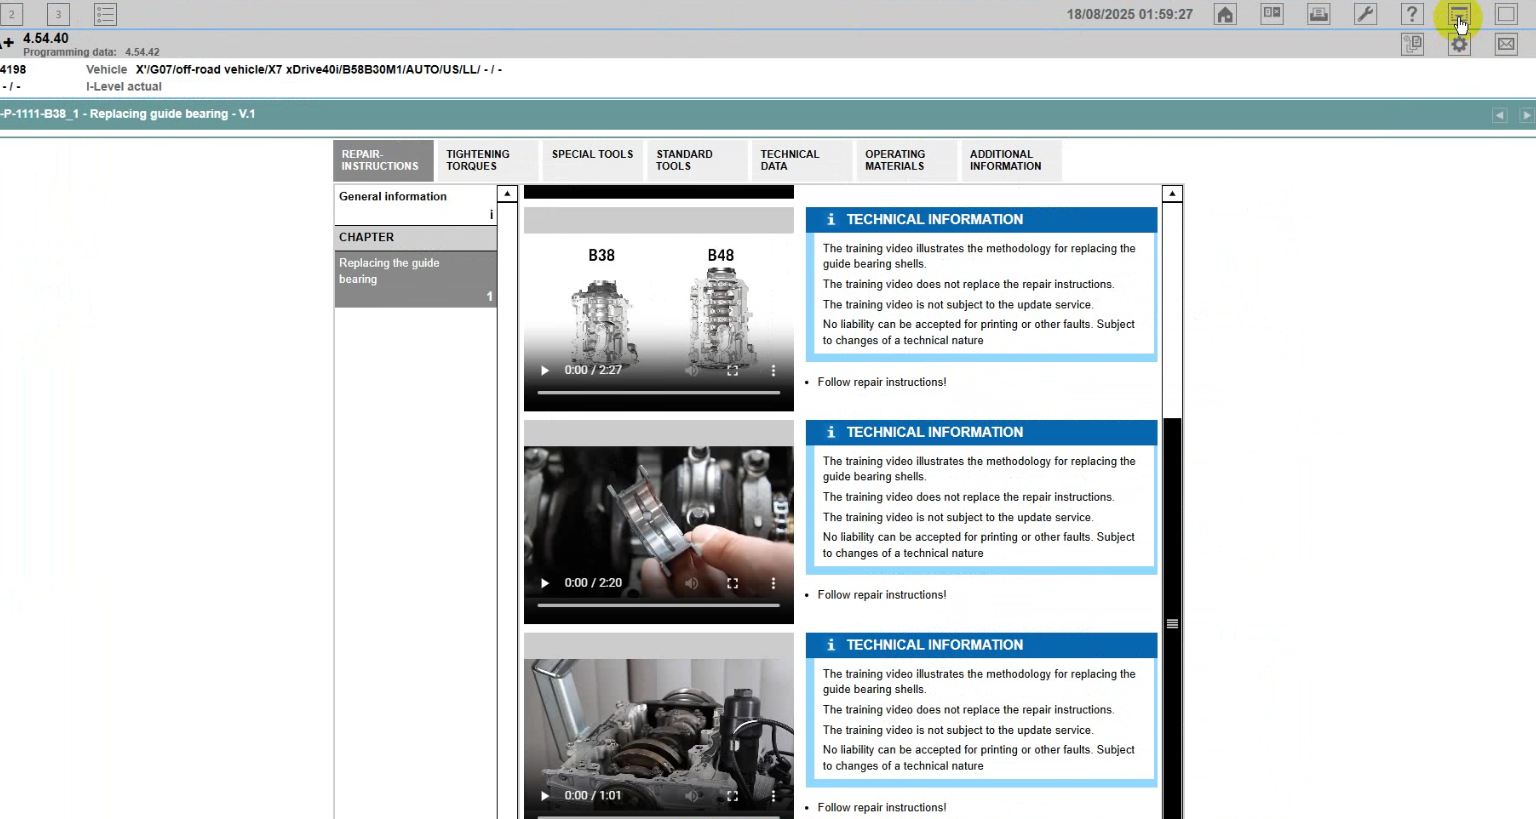Click the numbered box 2 icon
The image size is (1536, 819).
click(12, 14)
